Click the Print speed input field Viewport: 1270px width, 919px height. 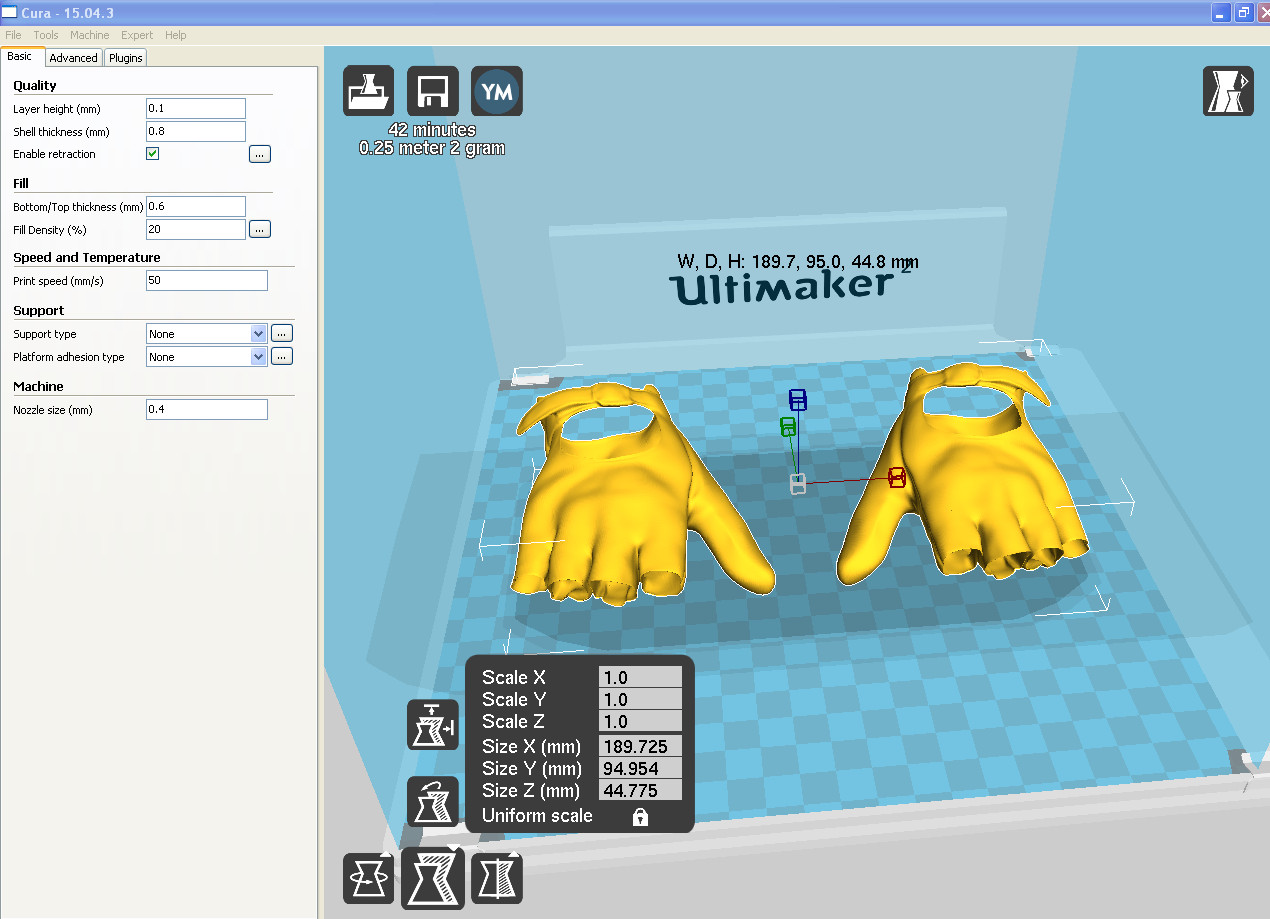point(207,280)
